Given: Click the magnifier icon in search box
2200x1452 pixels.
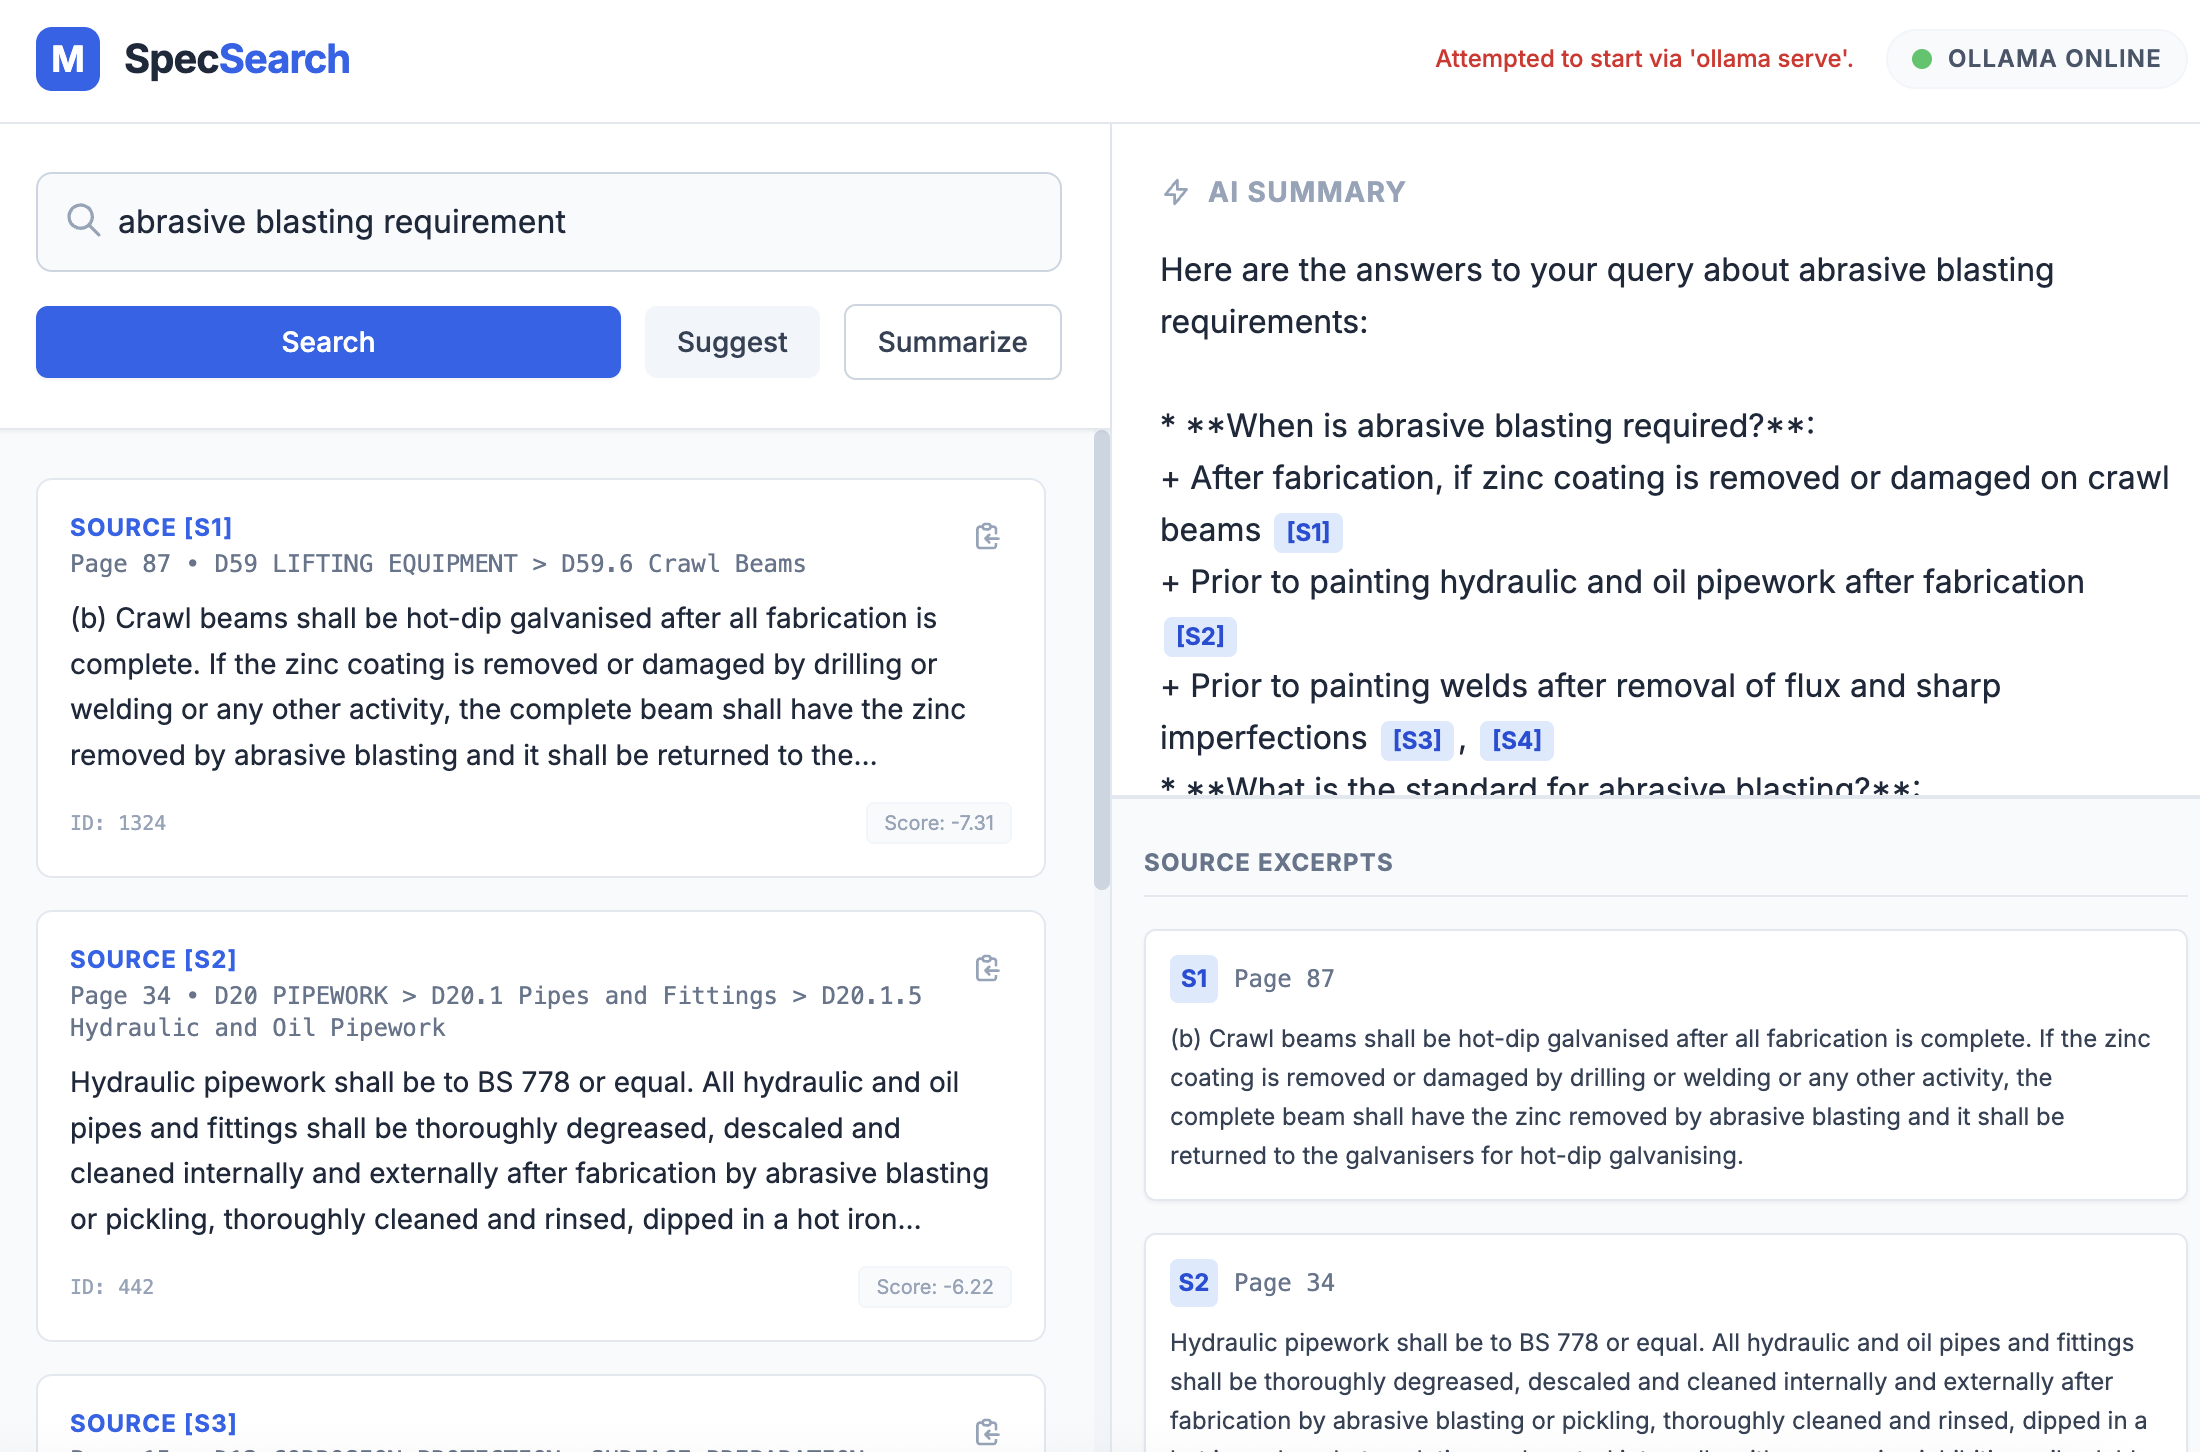Looking at the screenshot, I should (x=84, y=220).
